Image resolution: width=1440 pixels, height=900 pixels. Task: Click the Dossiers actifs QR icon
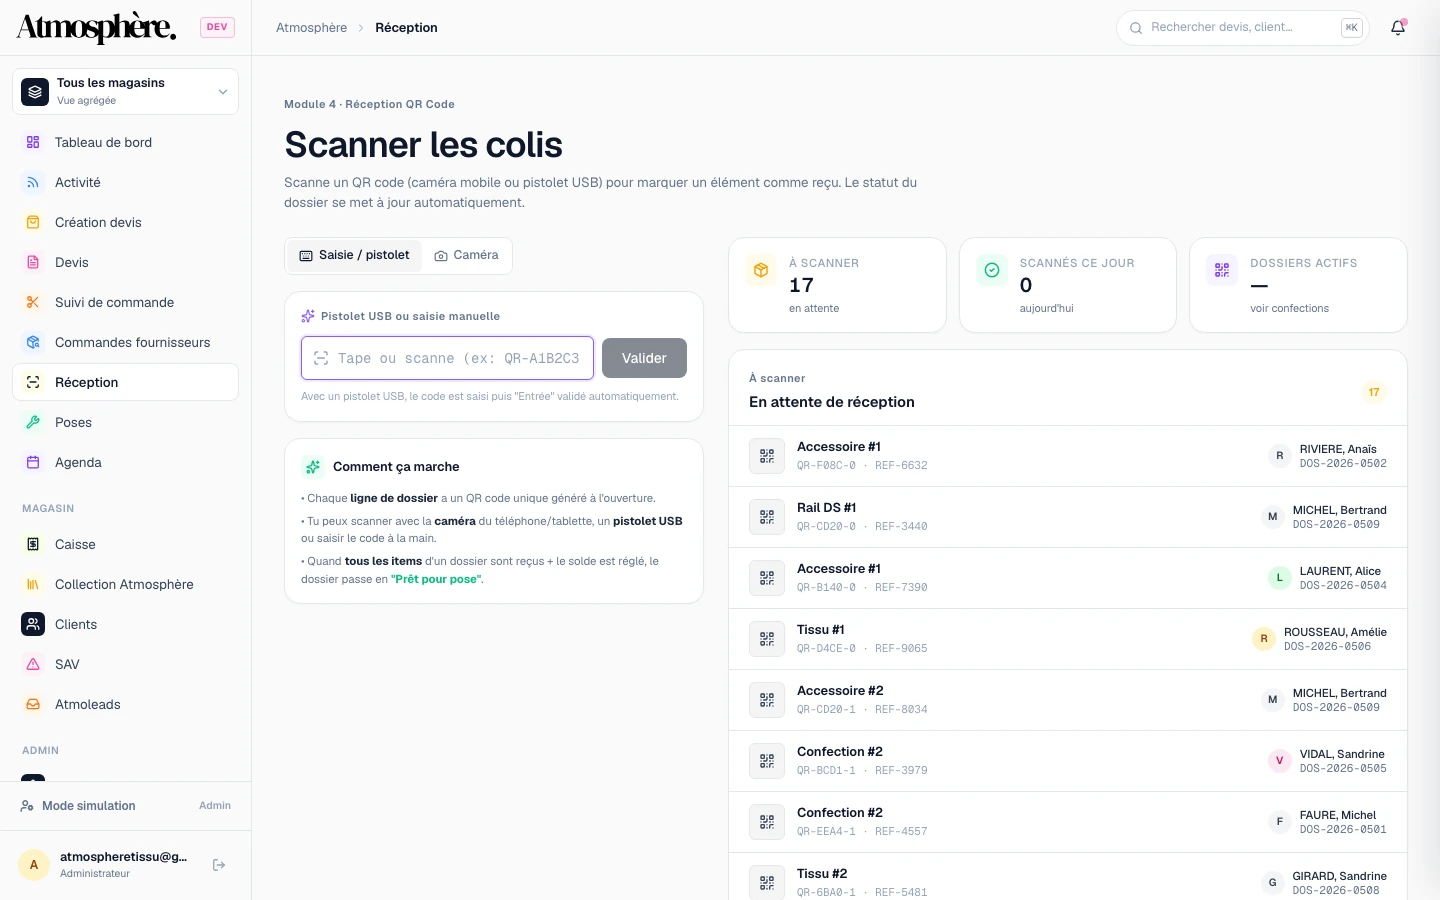1222,270
